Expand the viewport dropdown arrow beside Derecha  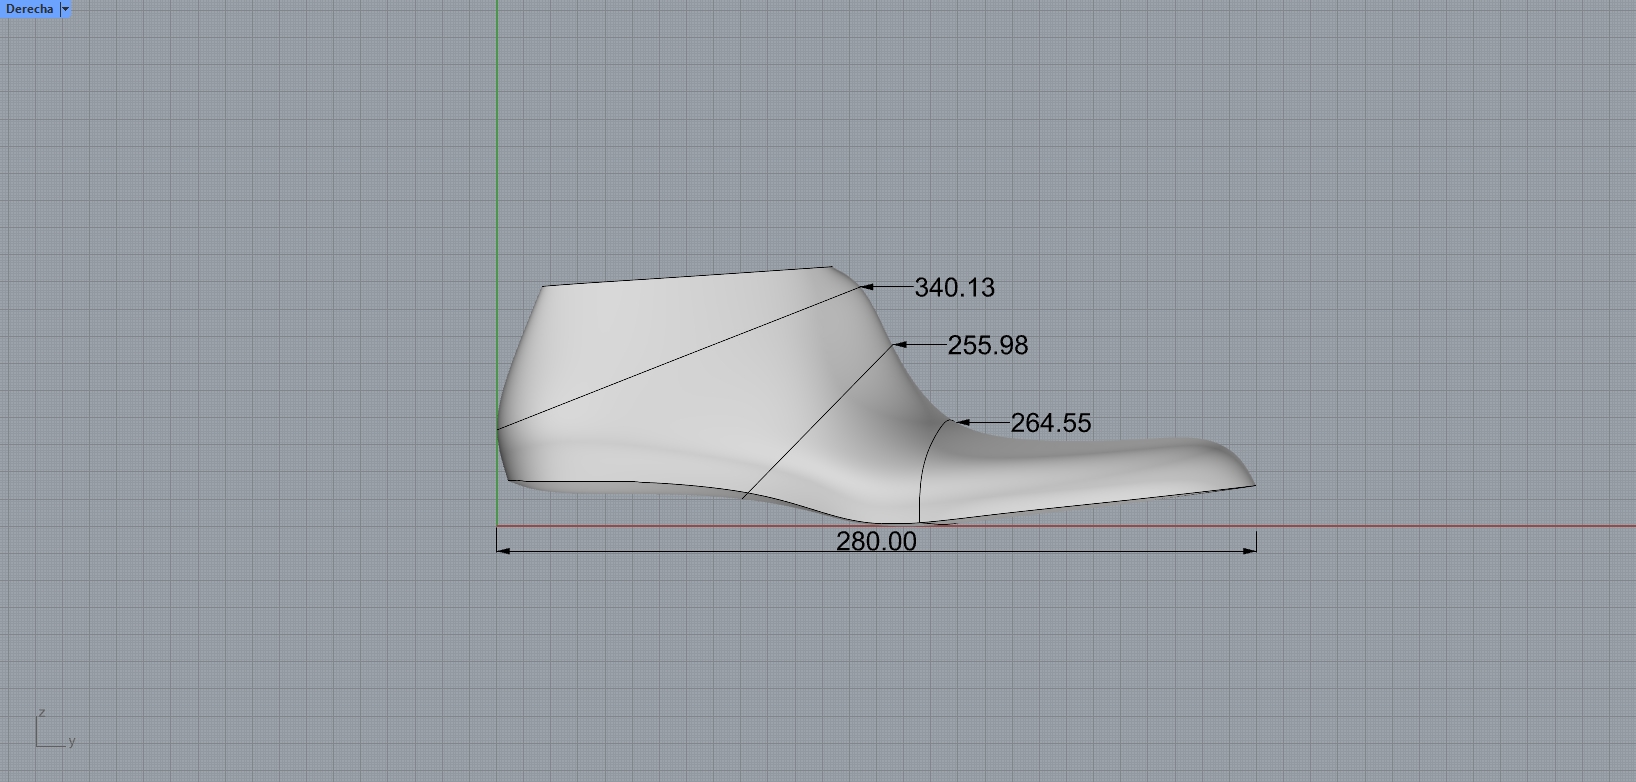(x=66, y=9)
